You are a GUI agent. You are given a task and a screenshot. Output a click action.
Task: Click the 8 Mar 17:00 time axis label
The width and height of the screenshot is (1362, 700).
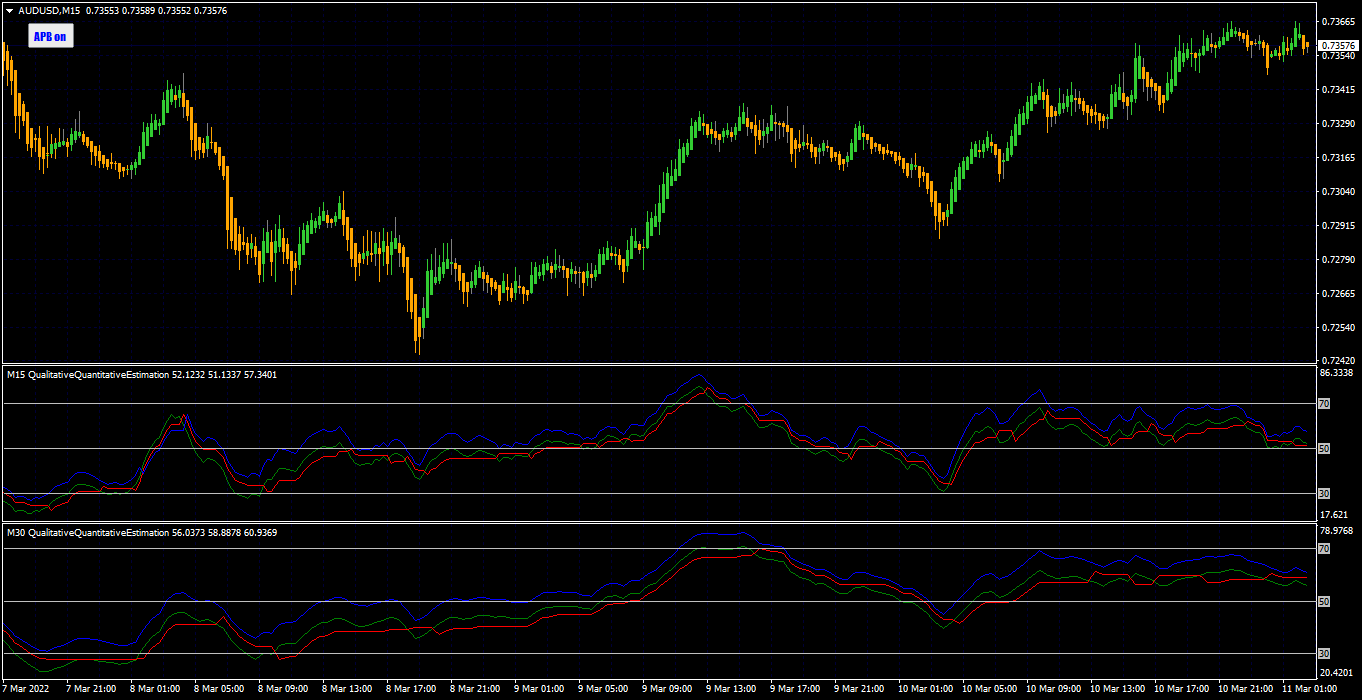(412, 689)
